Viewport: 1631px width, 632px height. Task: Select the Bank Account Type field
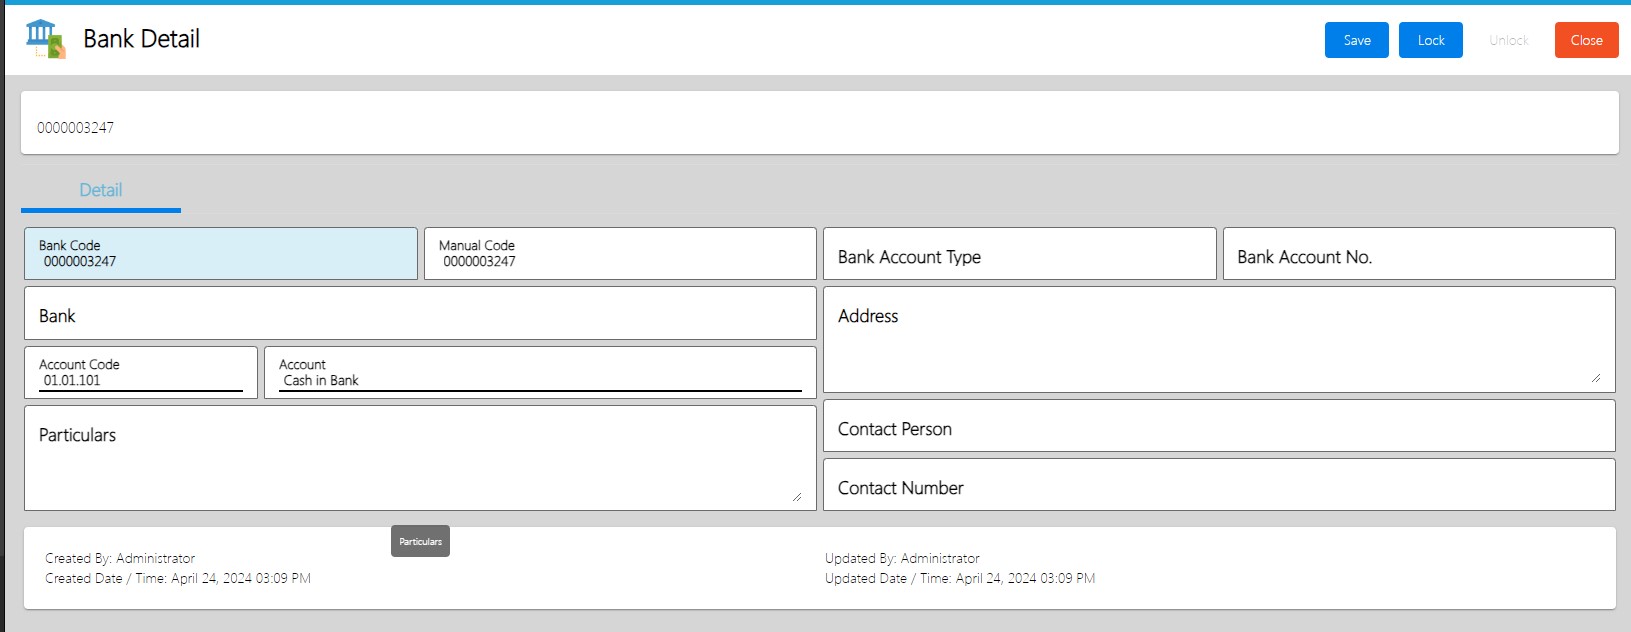[1019, 254]
